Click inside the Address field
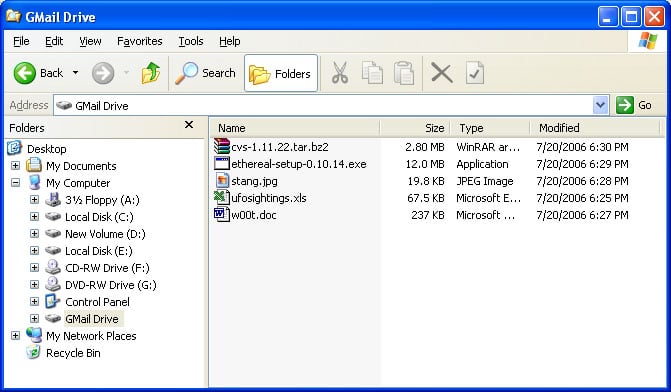671x392 pixels. (x=323, y=105)
